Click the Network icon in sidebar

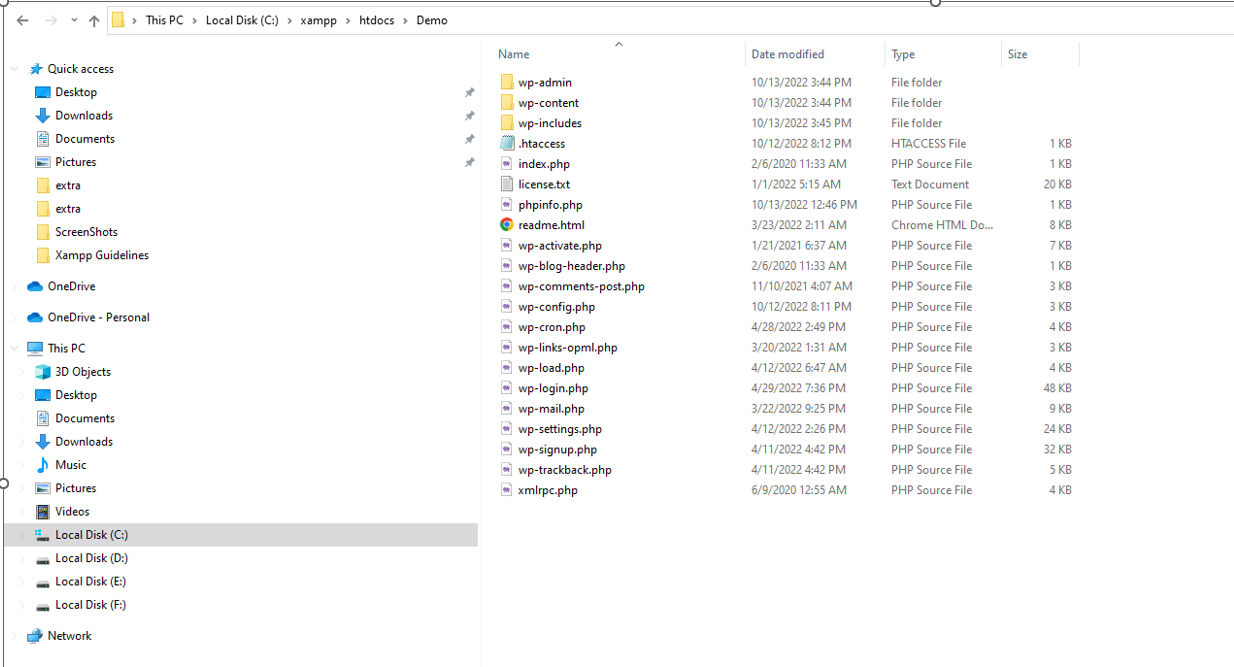pos(35,636)
